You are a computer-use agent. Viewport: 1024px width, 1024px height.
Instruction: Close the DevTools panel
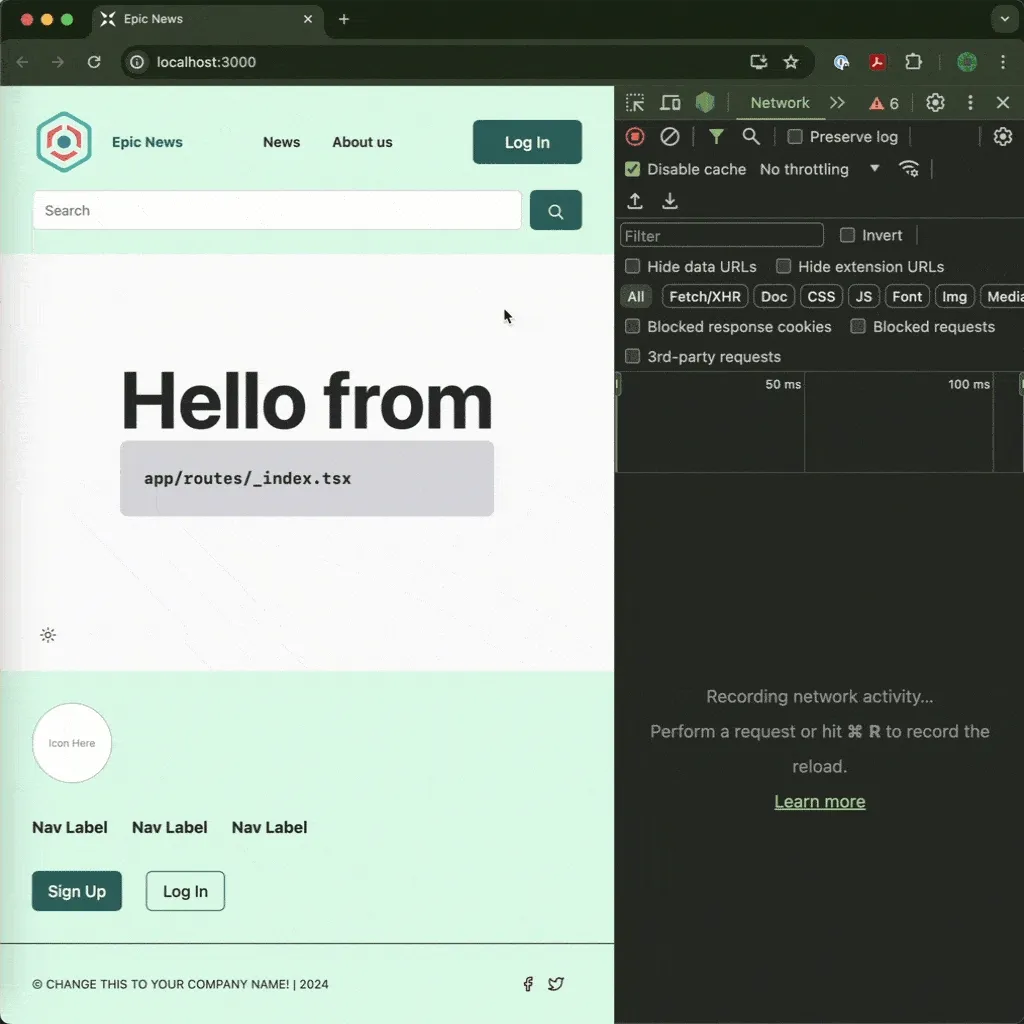(1003, 103)
